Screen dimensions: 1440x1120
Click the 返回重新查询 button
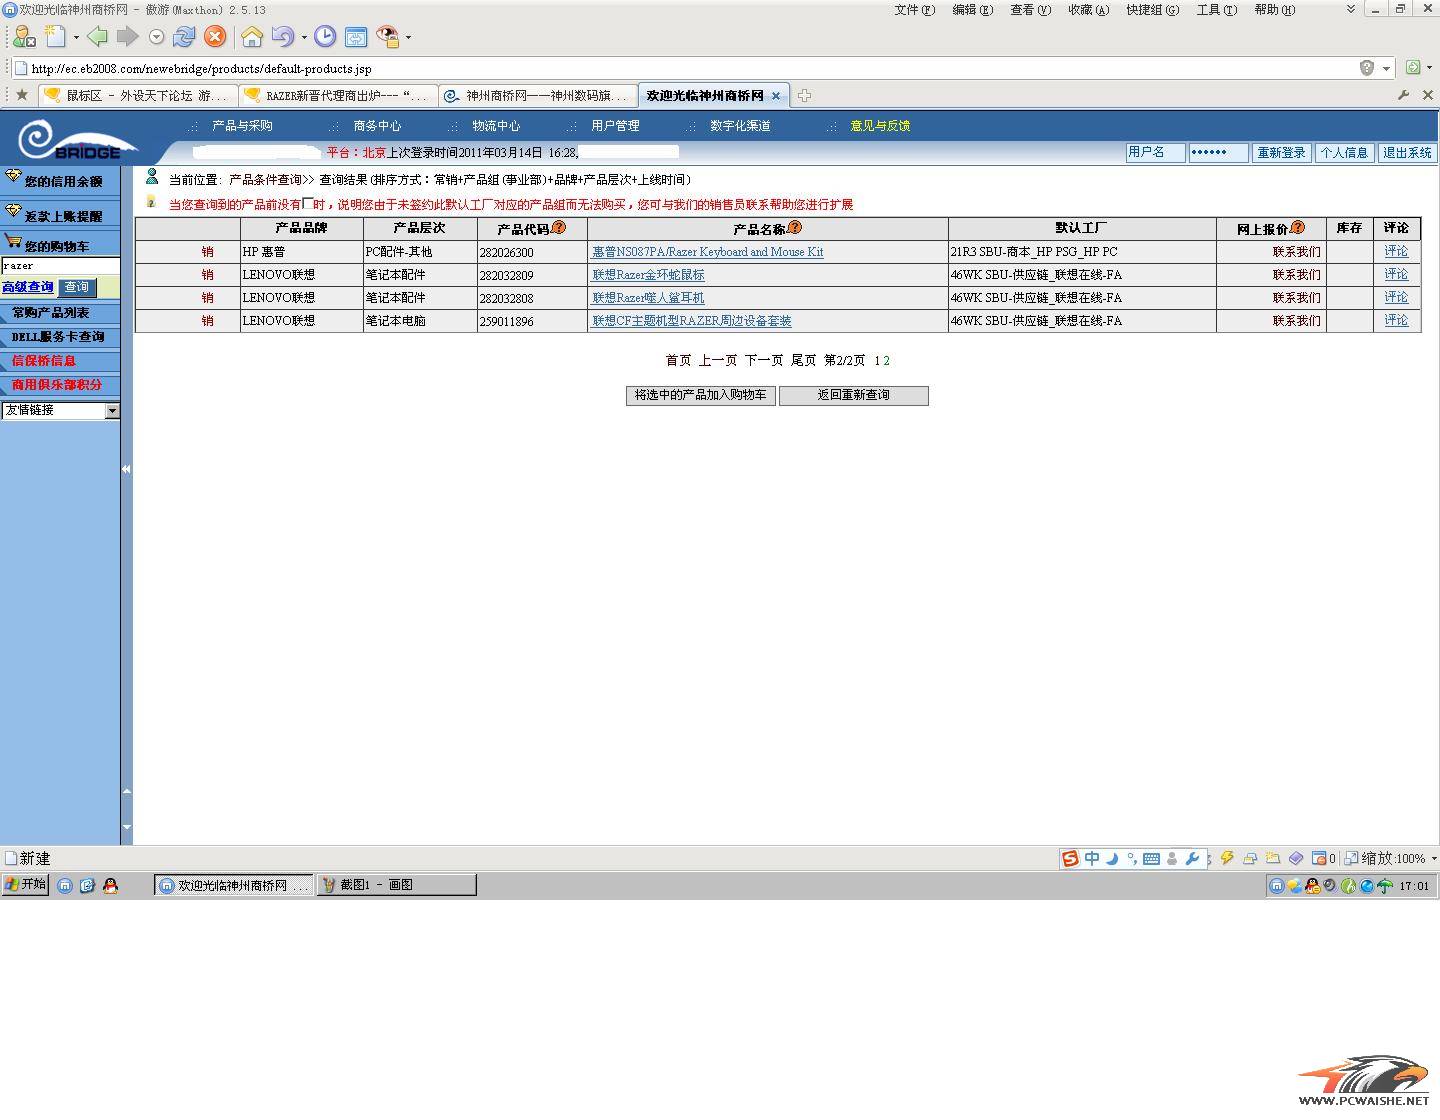click(x=854, y=396)
